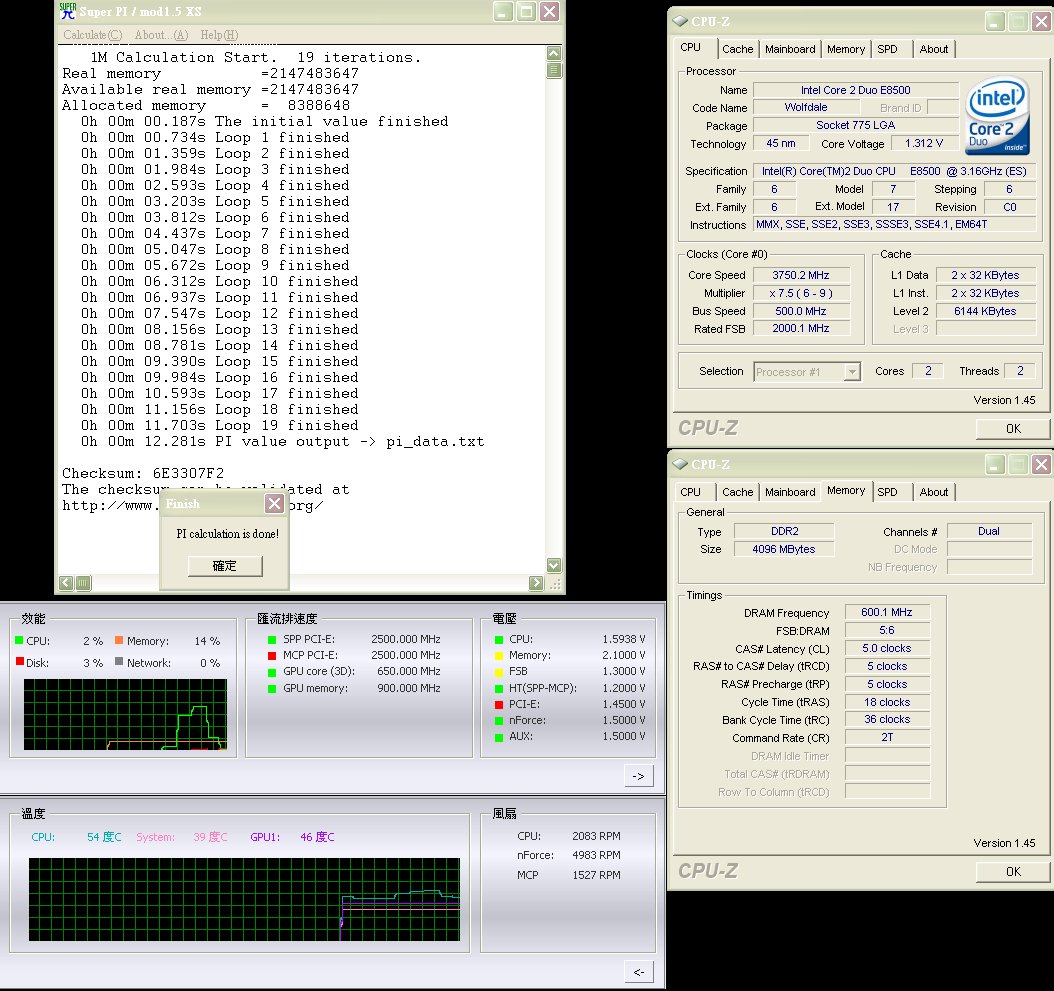Click the CPU fan speed 2083 RPM

pyautogui.click(x=596, y=836)
